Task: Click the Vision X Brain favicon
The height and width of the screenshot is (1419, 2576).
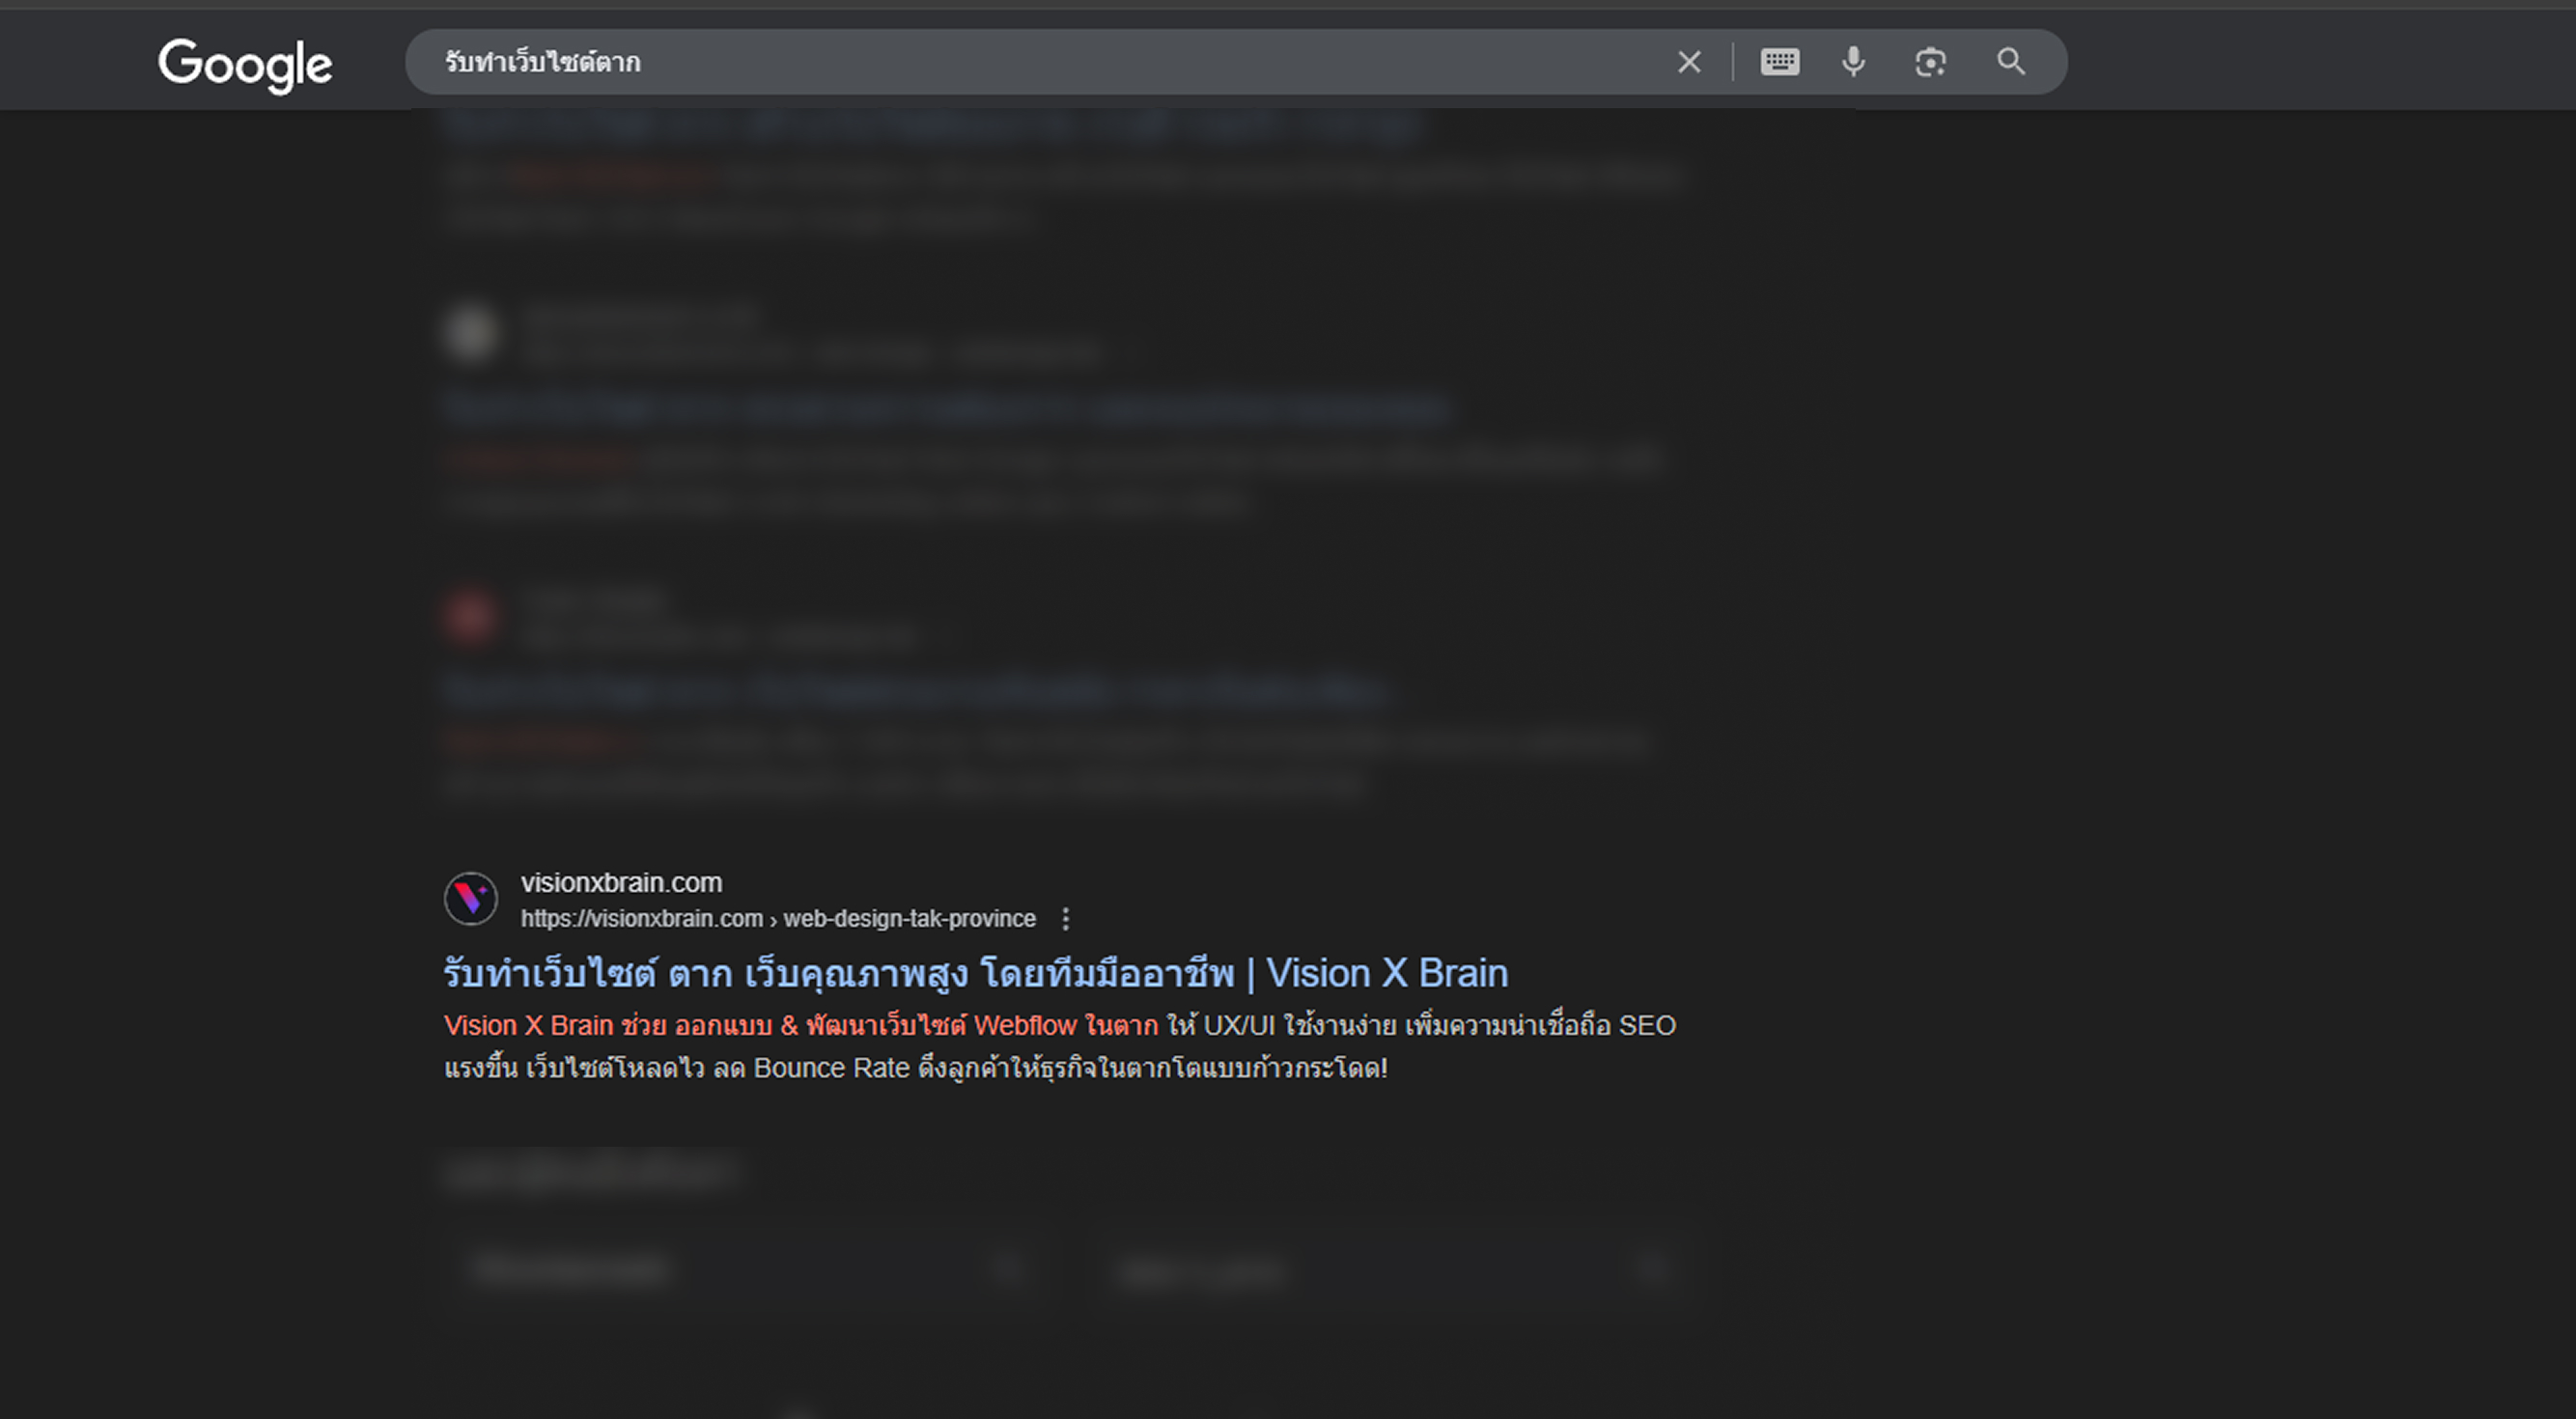Action: click(x=471, y=898)
